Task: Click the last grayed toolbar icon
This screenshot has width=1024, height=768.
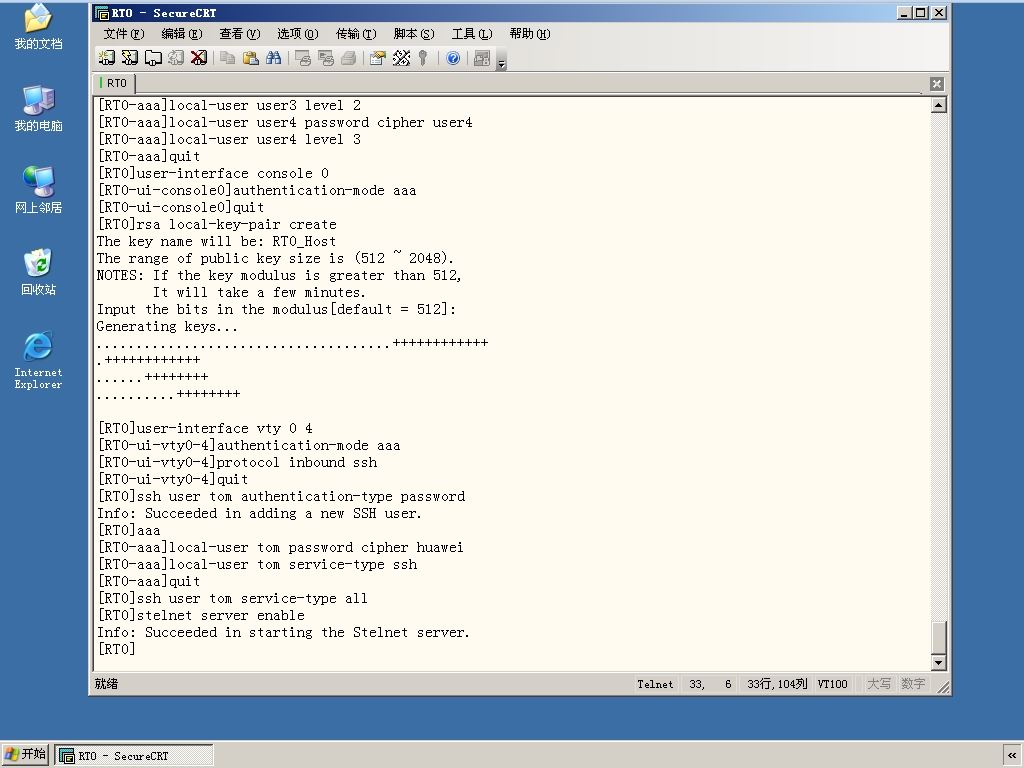Action: coord(482,58)
